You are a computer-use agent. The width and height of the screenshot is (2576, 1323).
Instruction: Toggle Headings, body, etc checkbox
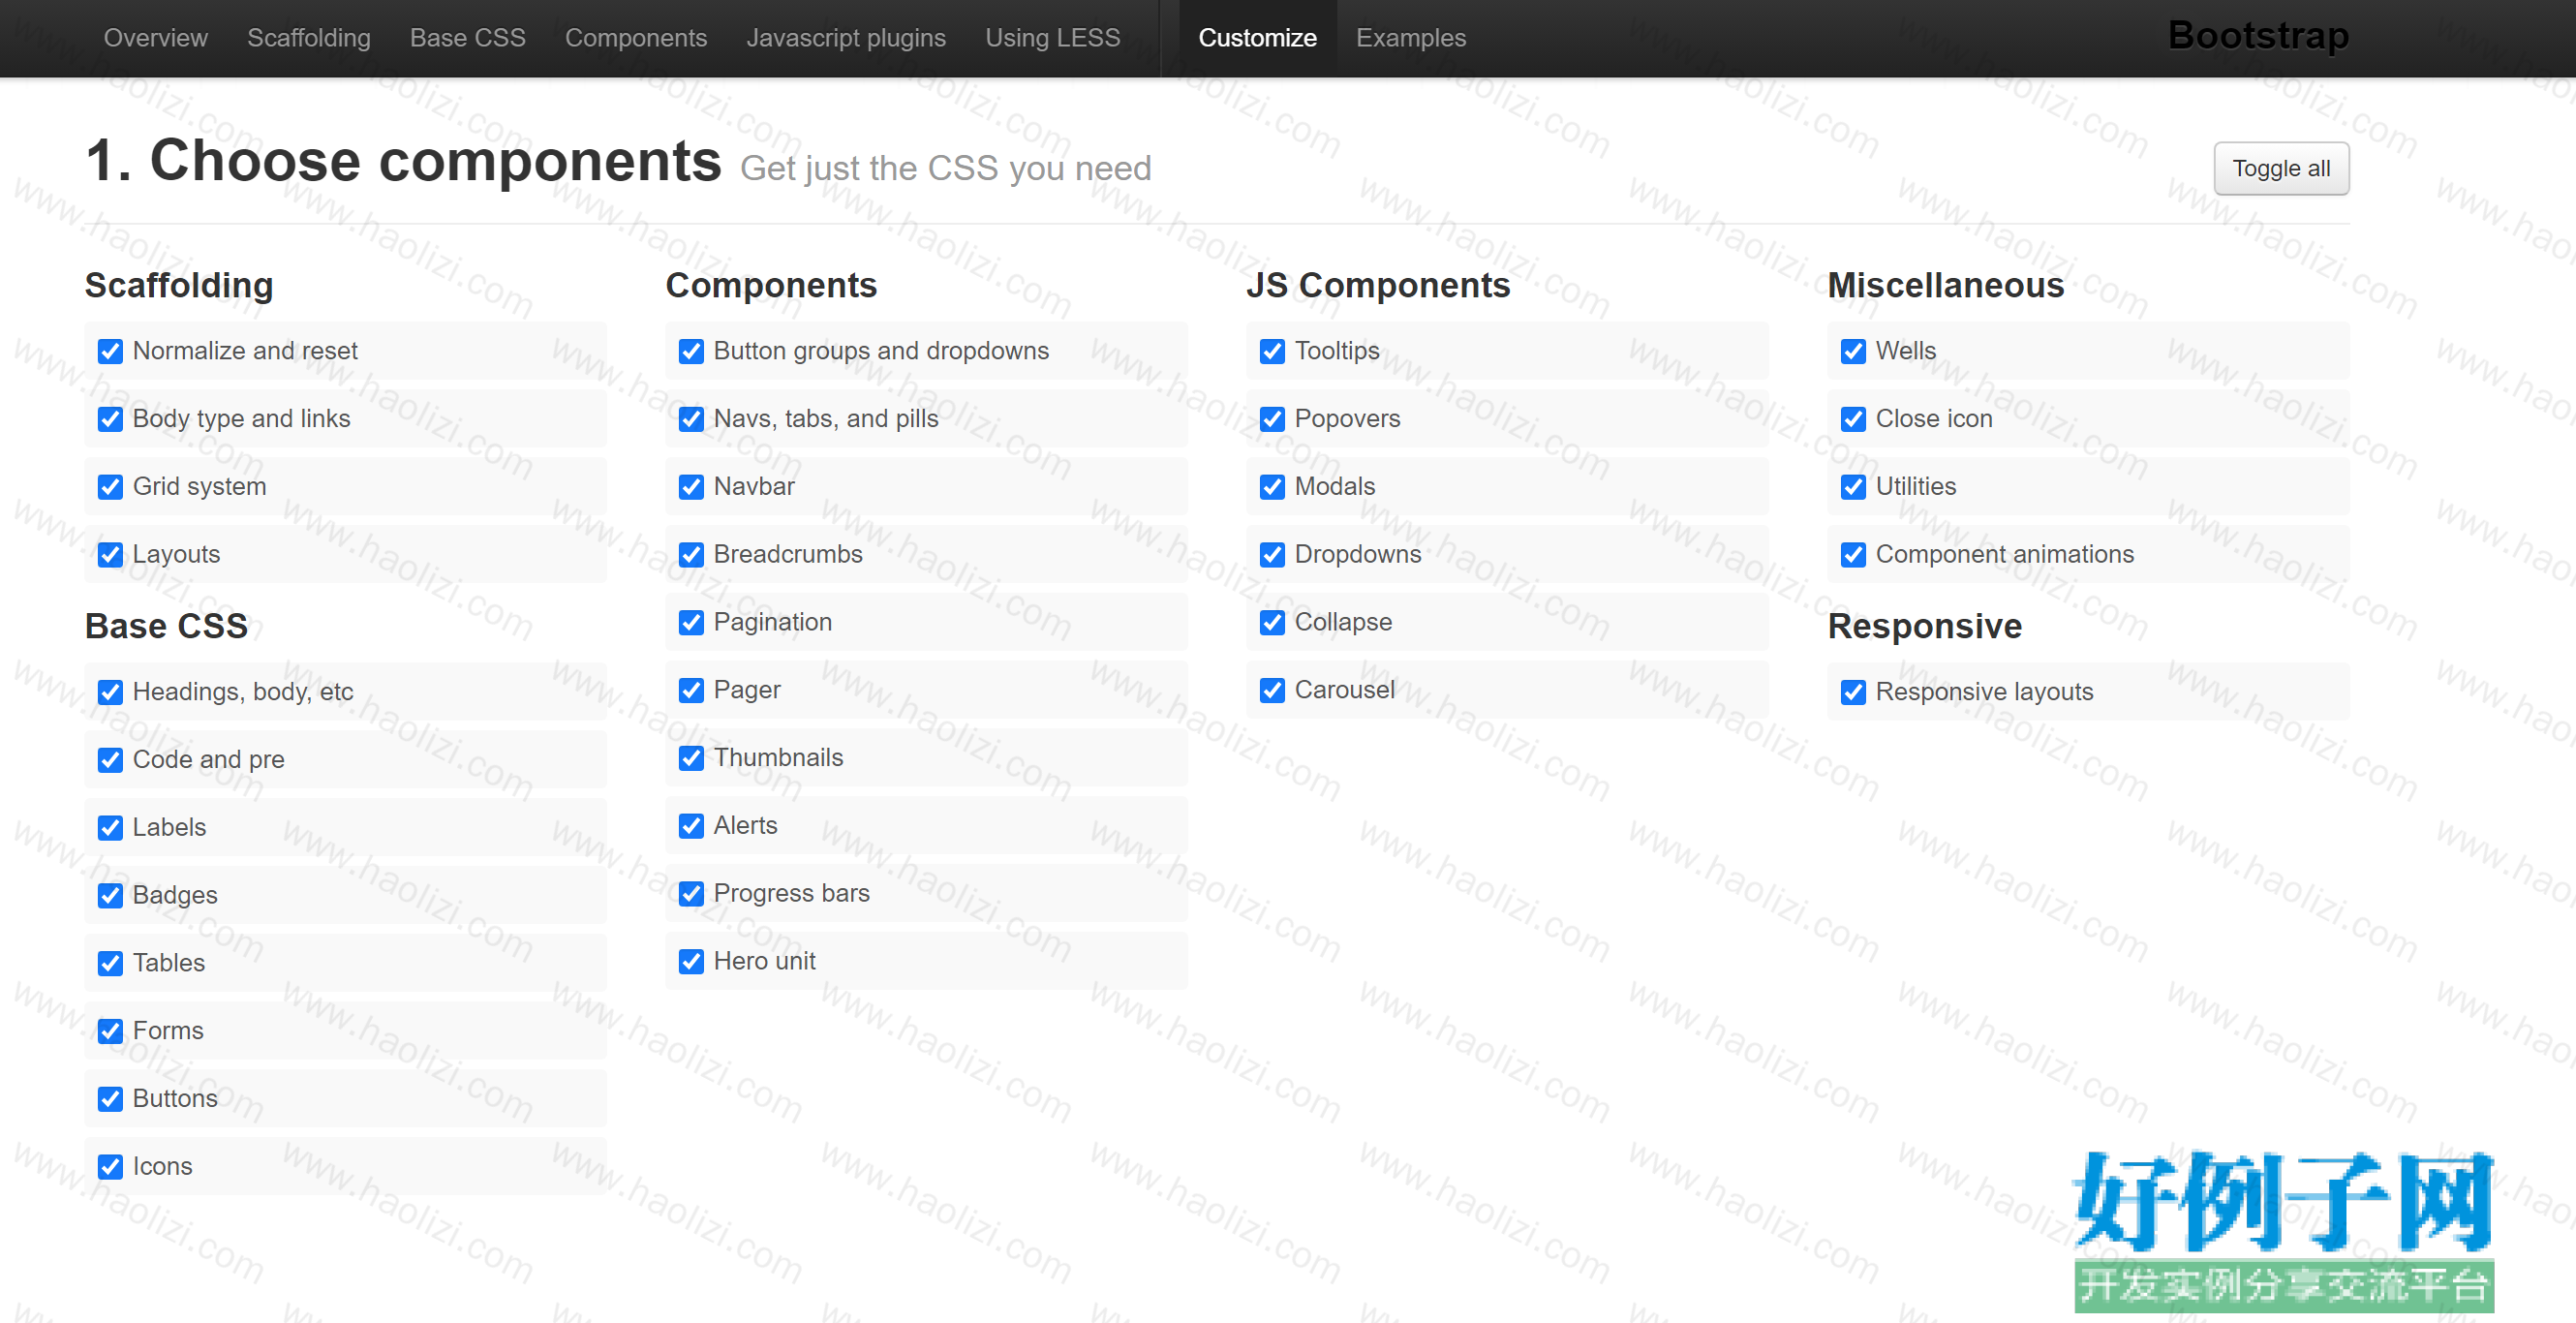(x=110, y=693)
